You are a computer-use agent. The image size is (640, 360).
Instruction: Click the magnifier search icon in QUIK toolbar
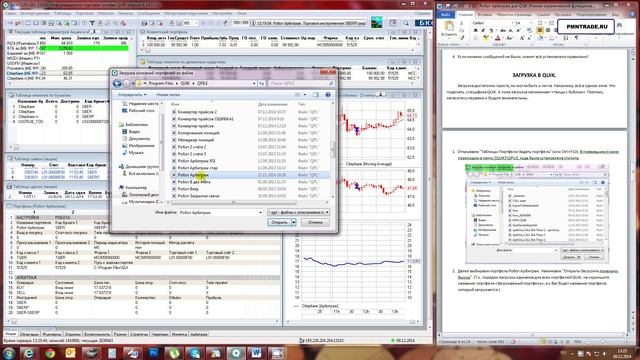[x=405, y=23]
